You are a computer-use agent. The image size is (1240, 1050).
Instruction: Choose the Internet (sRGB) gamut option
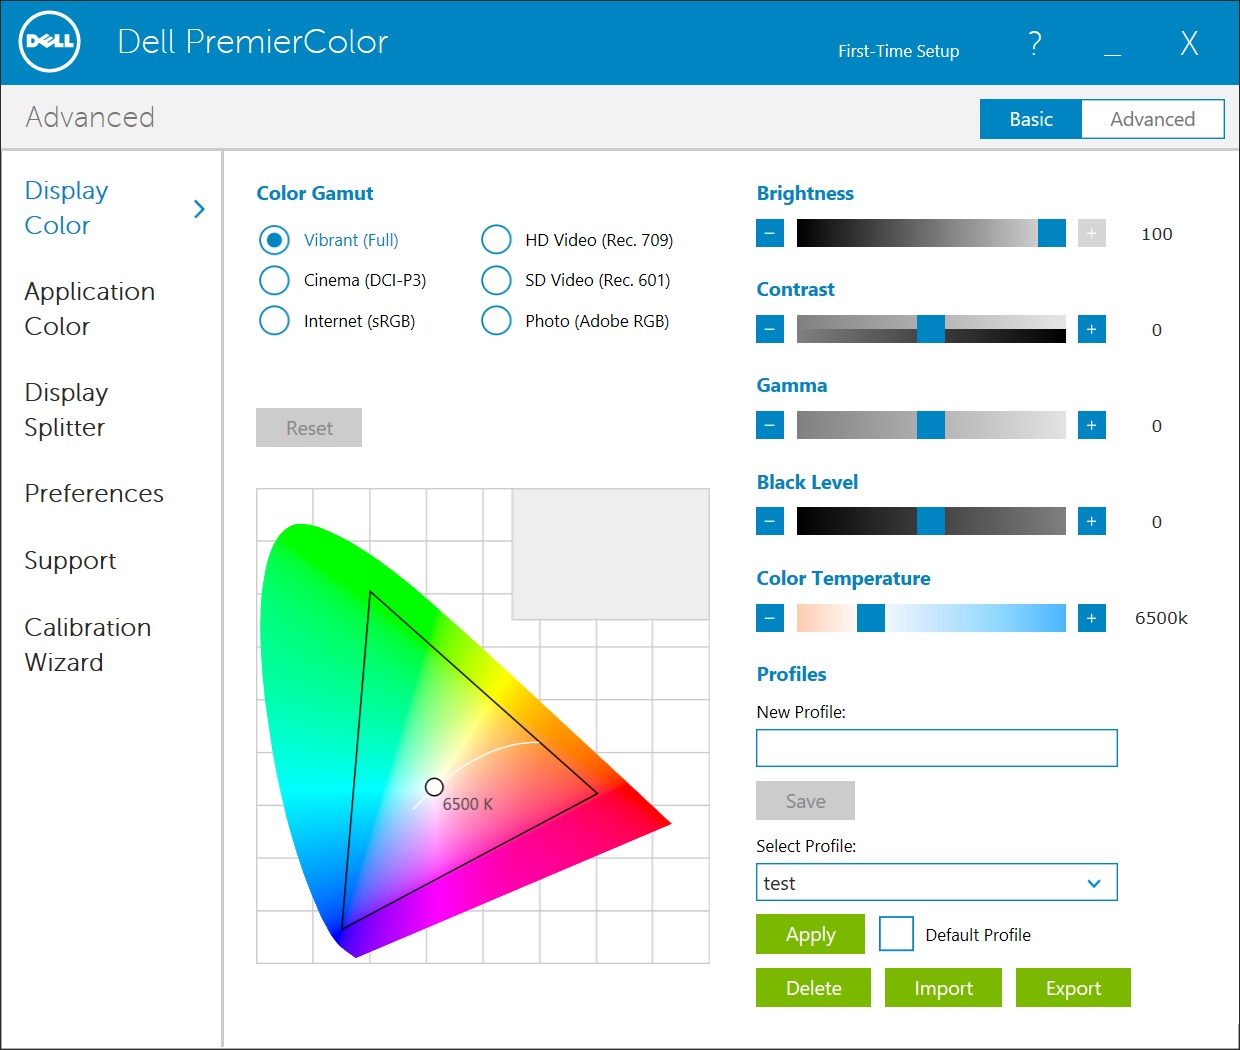click(274, 321)
